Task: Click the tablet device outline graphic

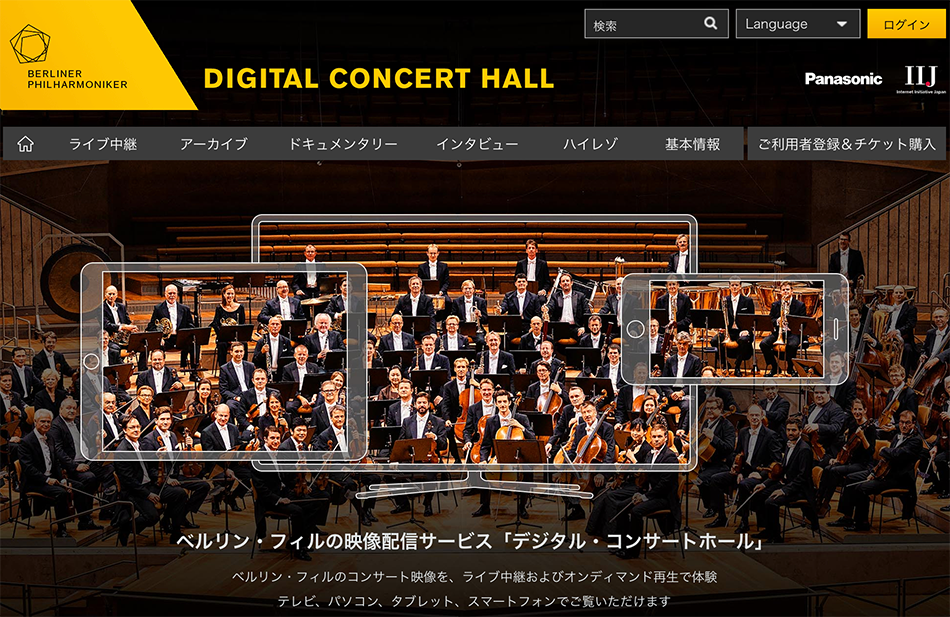Action: pos(224,361)
